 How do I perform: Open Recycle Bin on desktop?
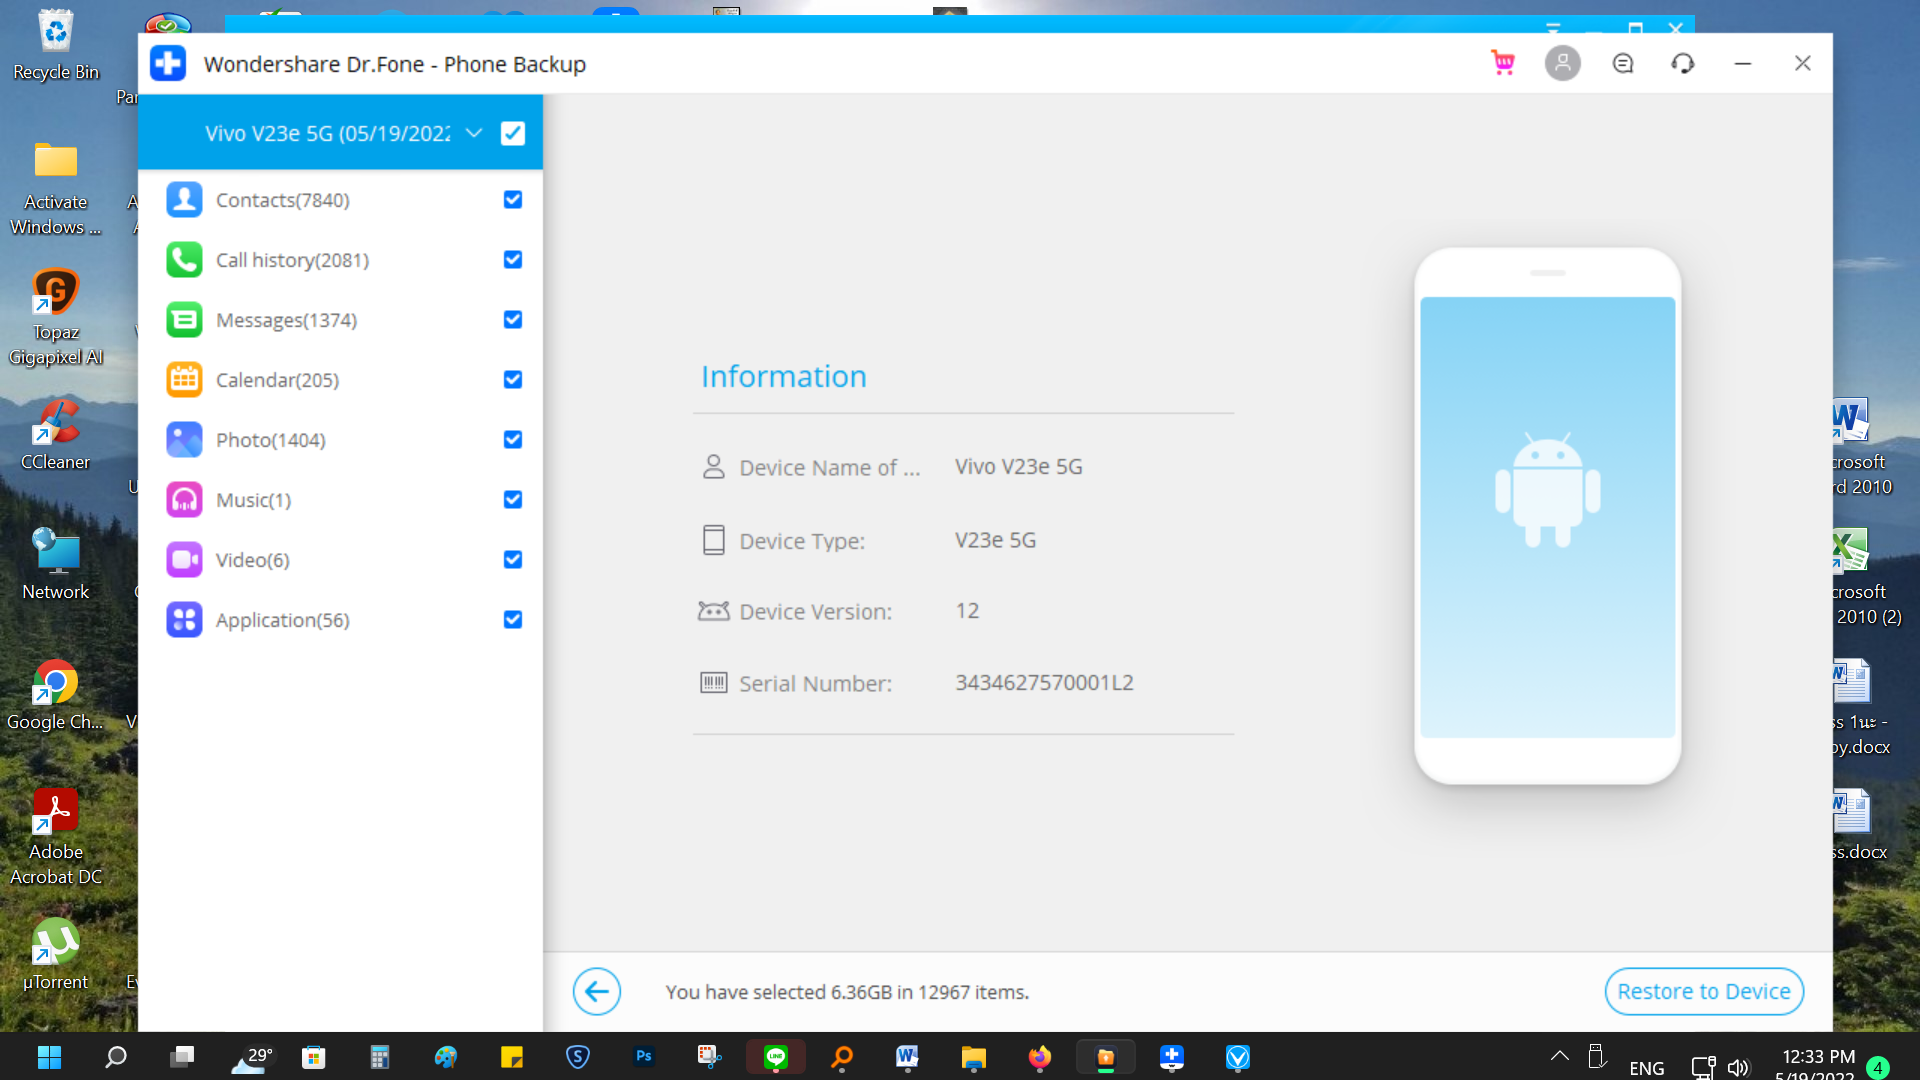(x=56, y=45)
